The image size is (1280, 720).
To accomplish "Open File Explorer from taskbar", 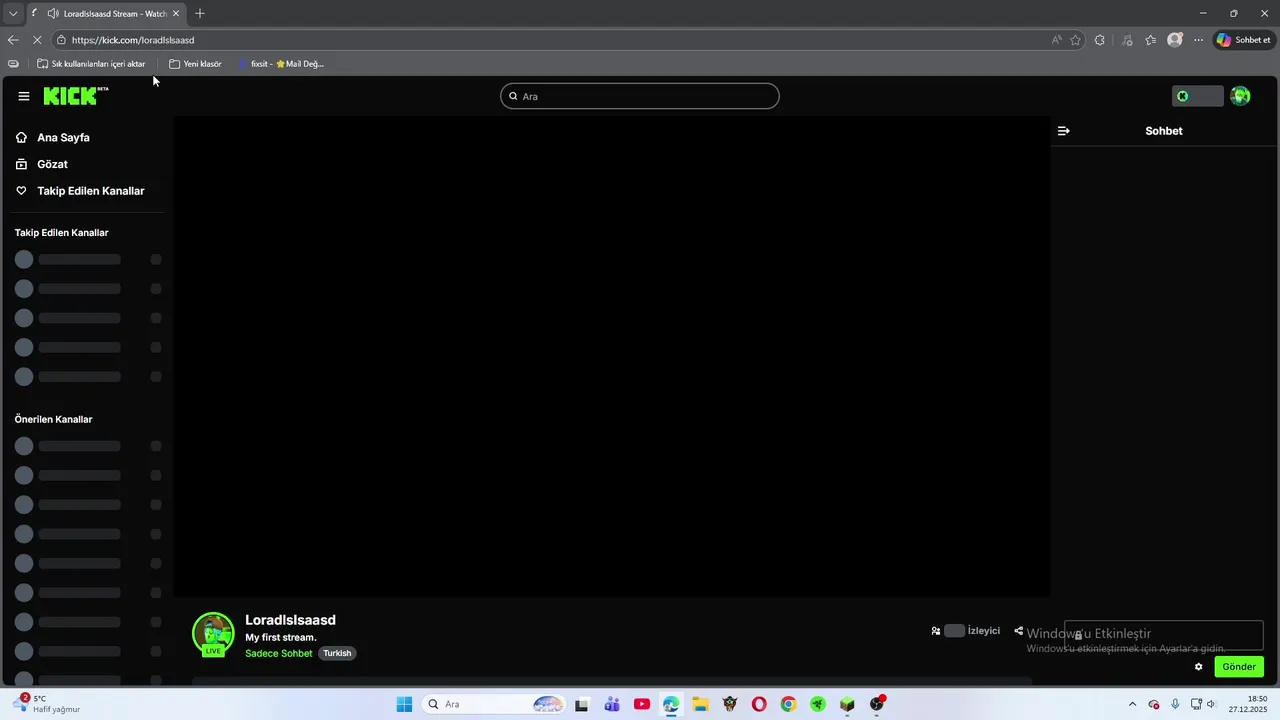I will (x=701, y=704).
